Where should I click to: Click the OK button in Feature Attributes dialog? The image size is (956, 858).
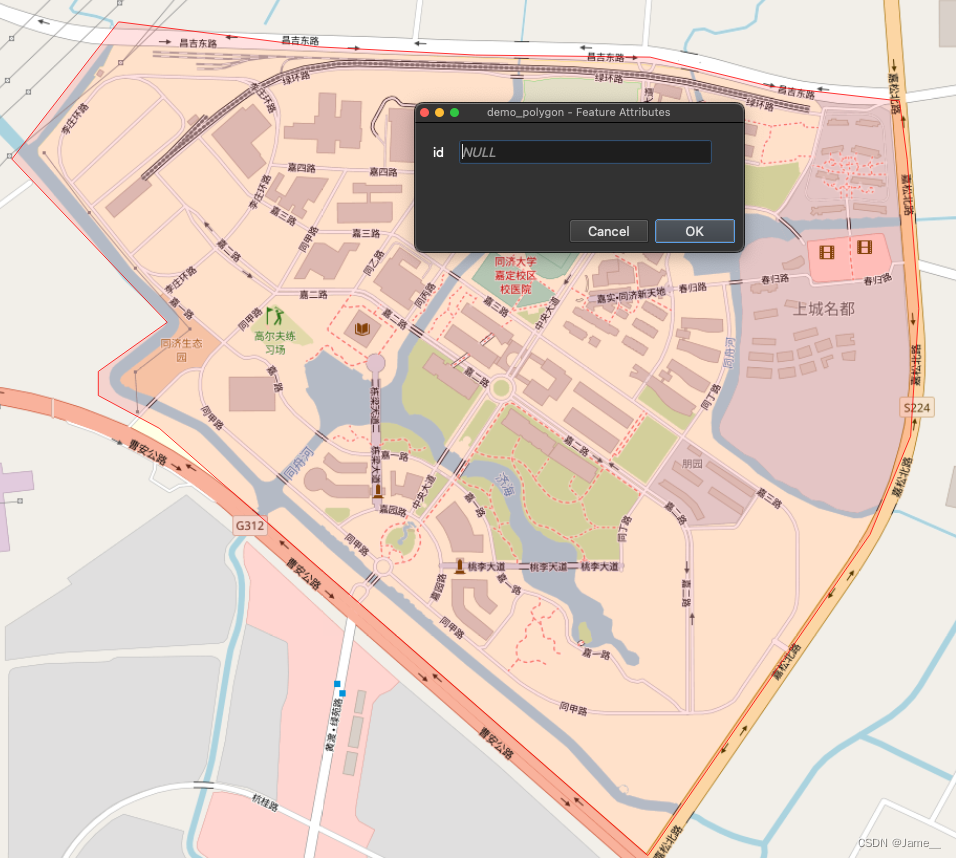tap(694, 231)
